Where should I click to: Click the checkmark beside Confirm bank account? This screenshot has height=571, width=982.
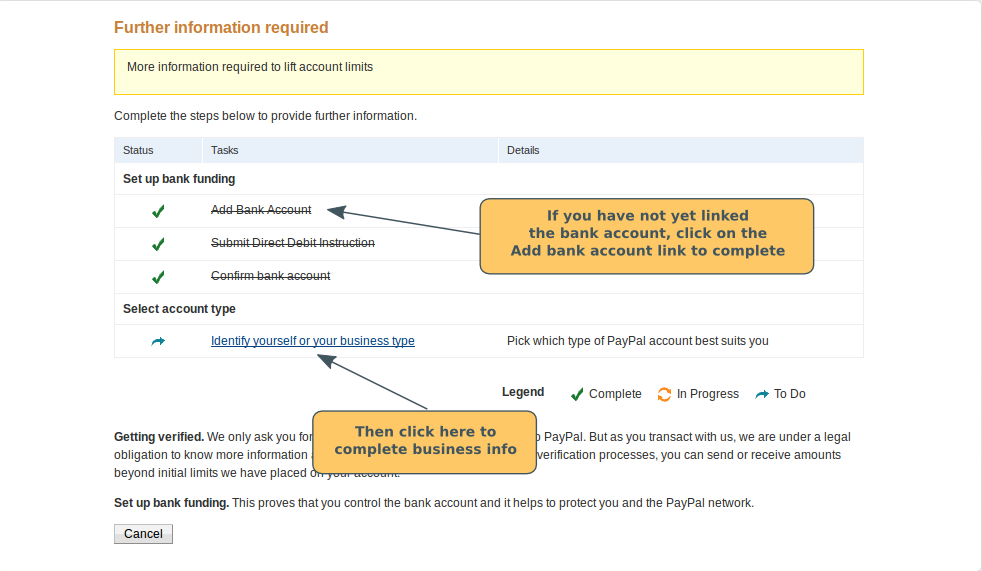coord(158,277)
